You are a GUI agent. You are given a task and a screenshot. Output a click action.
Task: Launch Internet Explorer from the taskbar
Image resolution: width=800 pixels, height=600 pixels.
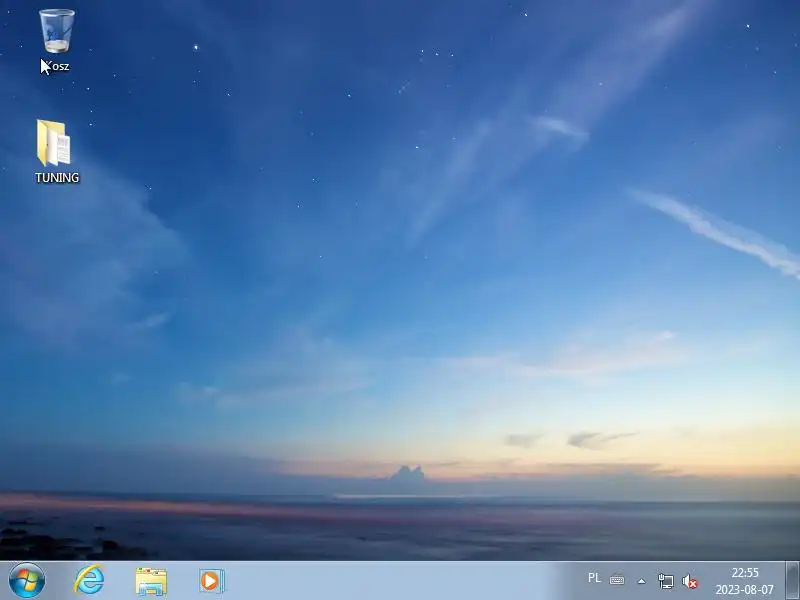click(x=89, y=581)
